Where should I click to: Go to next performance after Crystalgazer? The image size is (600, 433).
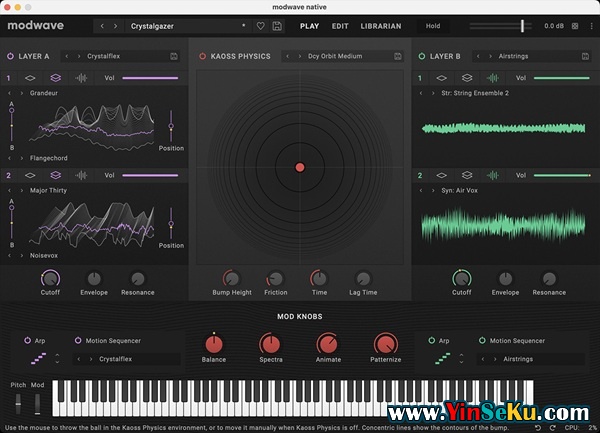(x=115, y=26)
